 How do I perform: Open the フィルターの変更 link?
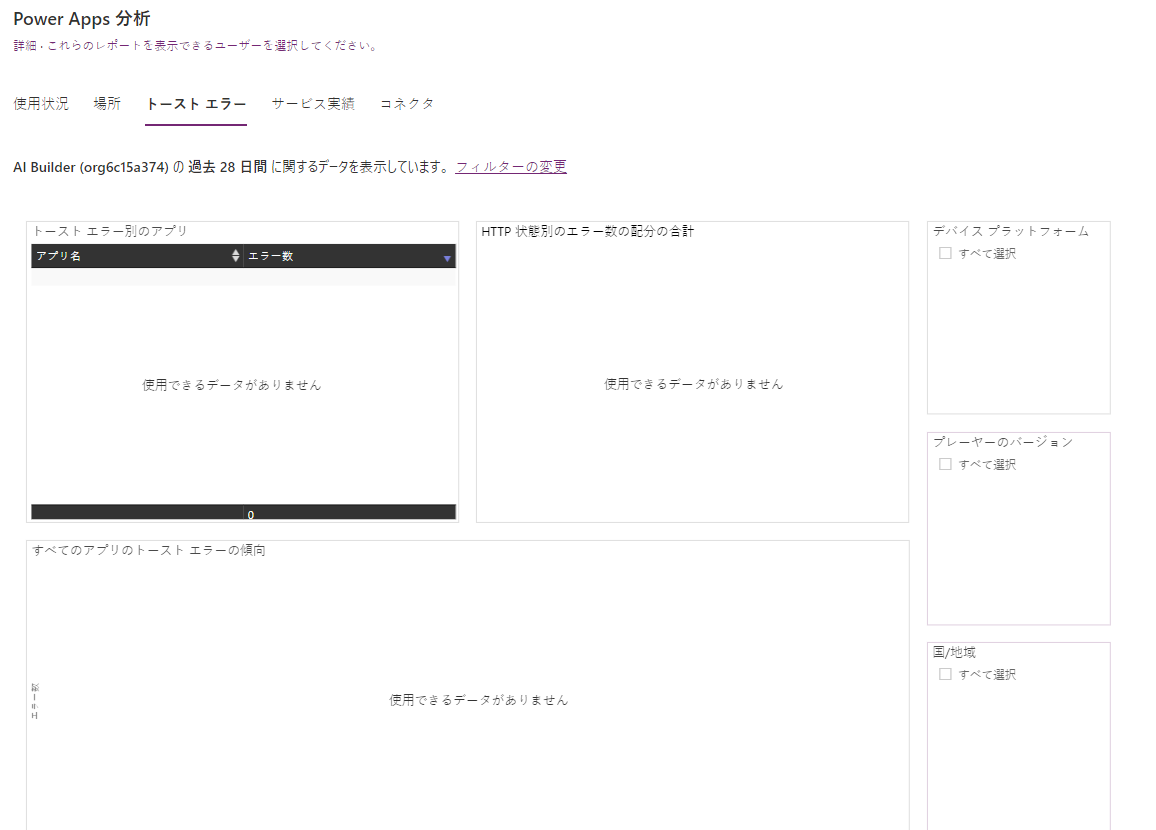512,166
